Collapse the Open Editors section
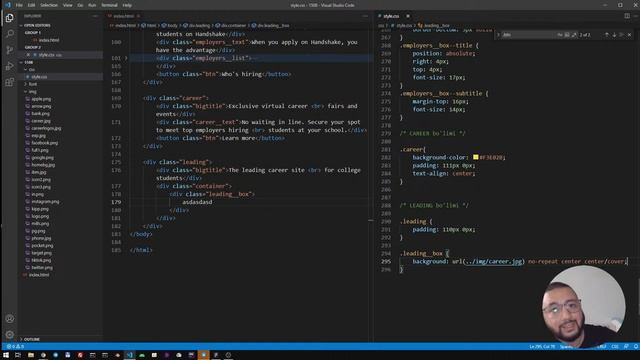This screenshot has width=640, height=360. pyautogui.click(x=37, y=25)
